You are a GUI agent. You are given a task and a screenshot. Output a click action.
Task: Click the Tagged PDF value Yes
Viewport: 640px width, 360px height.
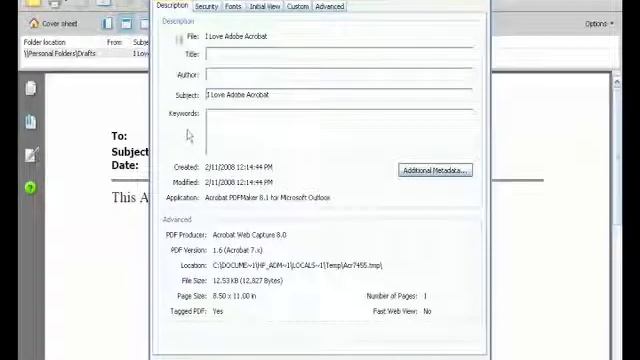[218, 311]
